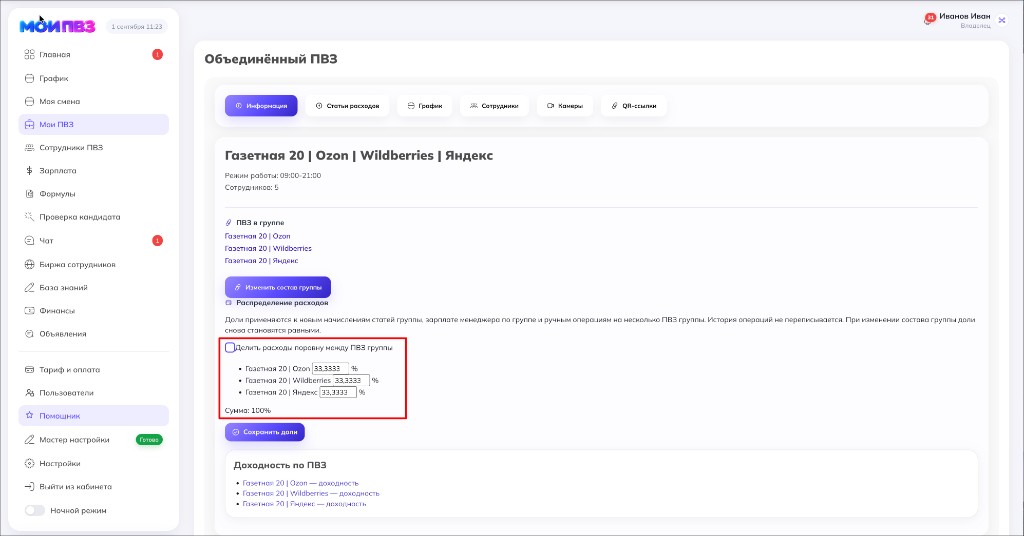
Task: Click the 'Сумма: 100%' text
Action: click(248, 411)
